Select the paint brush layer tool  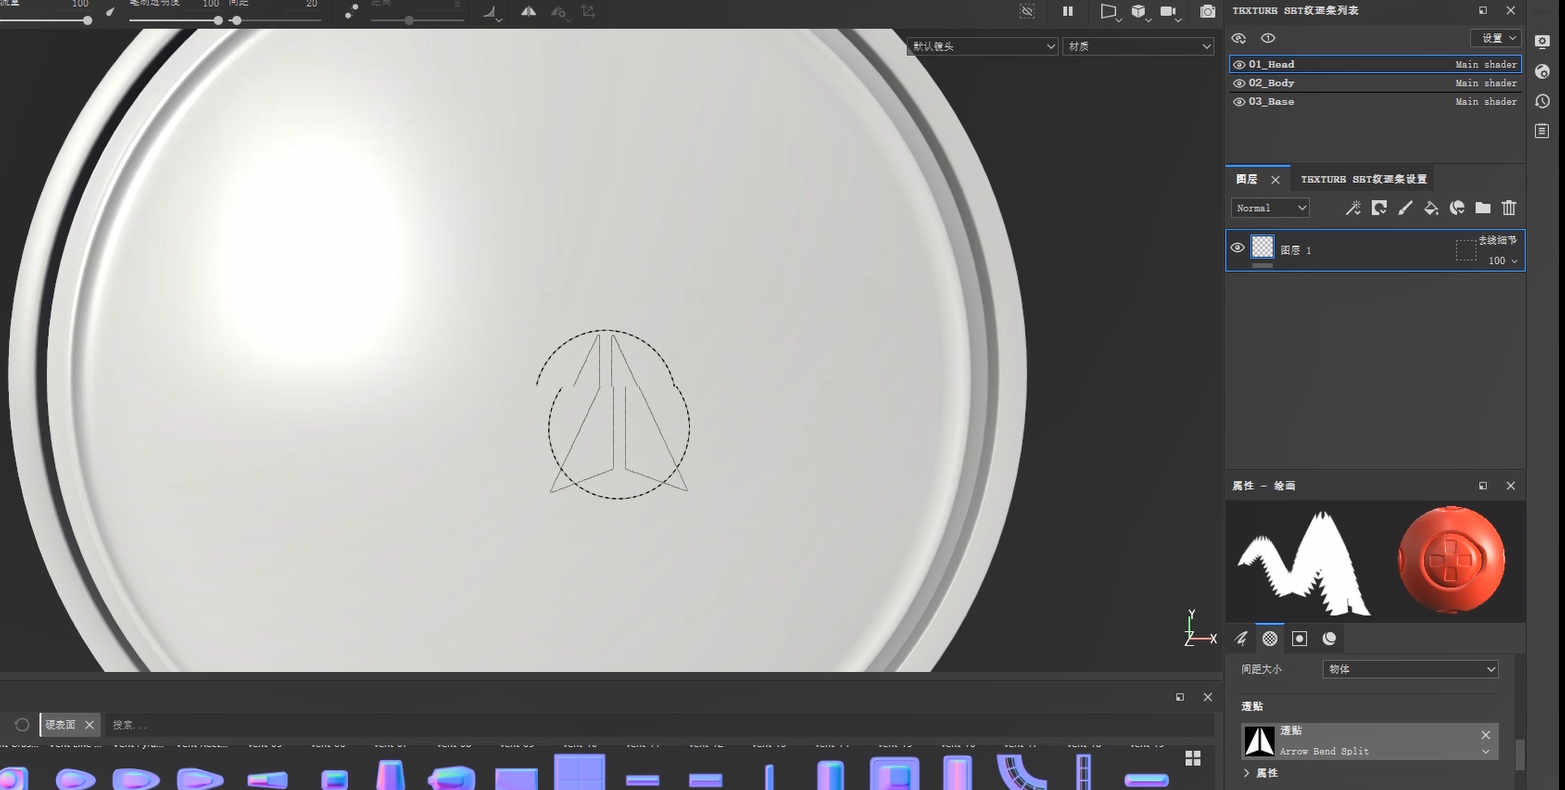[x=1404, y=207]
